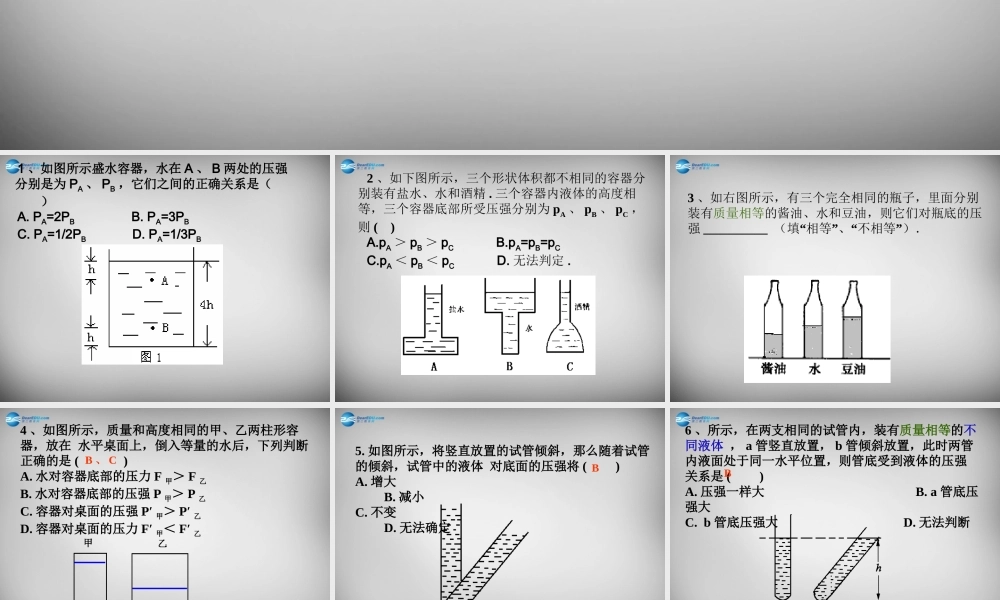Select option 'A.pA > pB > pC' in question 2
1000x600 pixels.
pyautogui.click(x=410, y=244)
